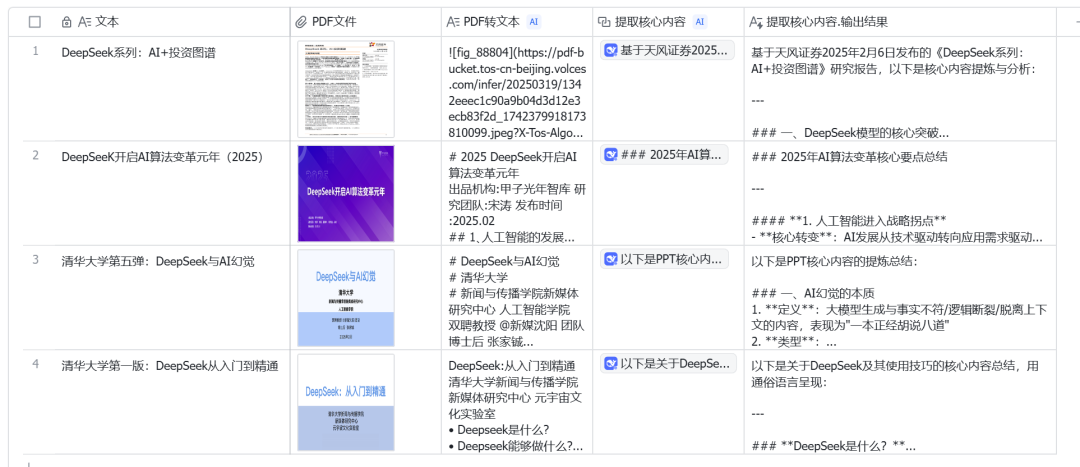Open purple PDF thumbnail in row 2
This screenshot has height=467, width=1080.
tap(346, 194)
